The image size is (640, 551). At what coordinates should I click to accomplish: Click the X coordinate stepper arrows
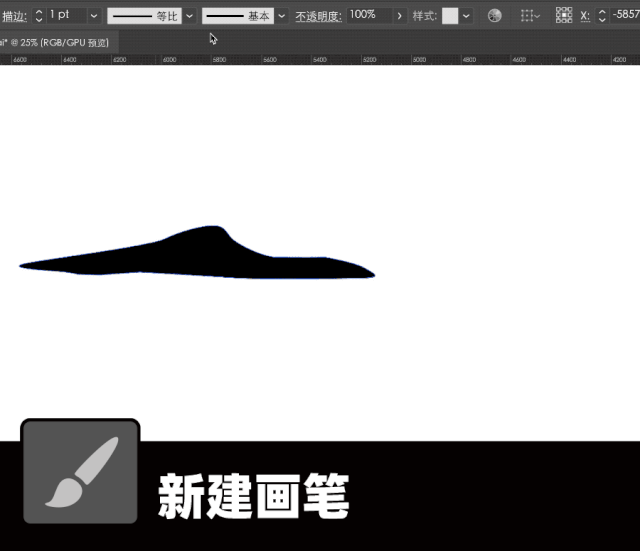(x=600, y=16)
